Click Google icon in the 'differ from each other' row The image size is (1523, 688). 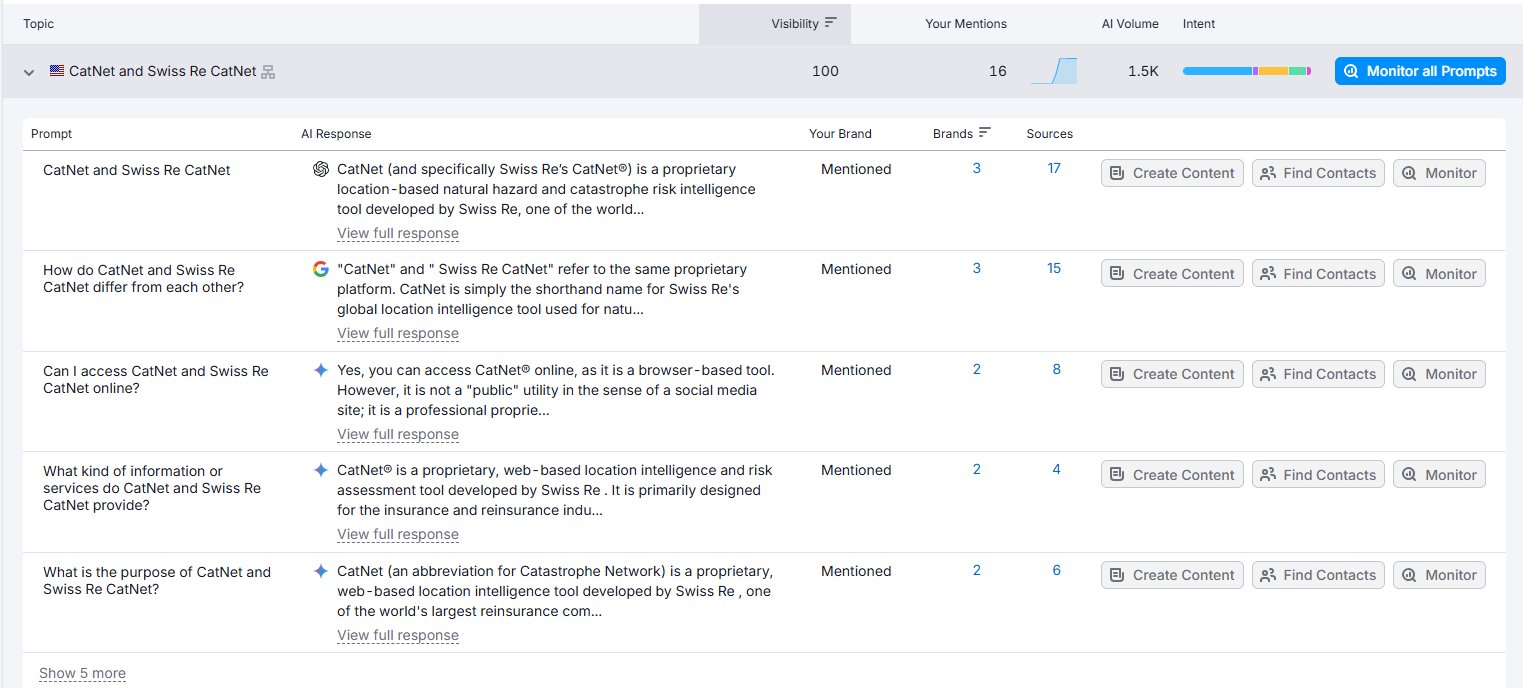click(x=321, y=269)
